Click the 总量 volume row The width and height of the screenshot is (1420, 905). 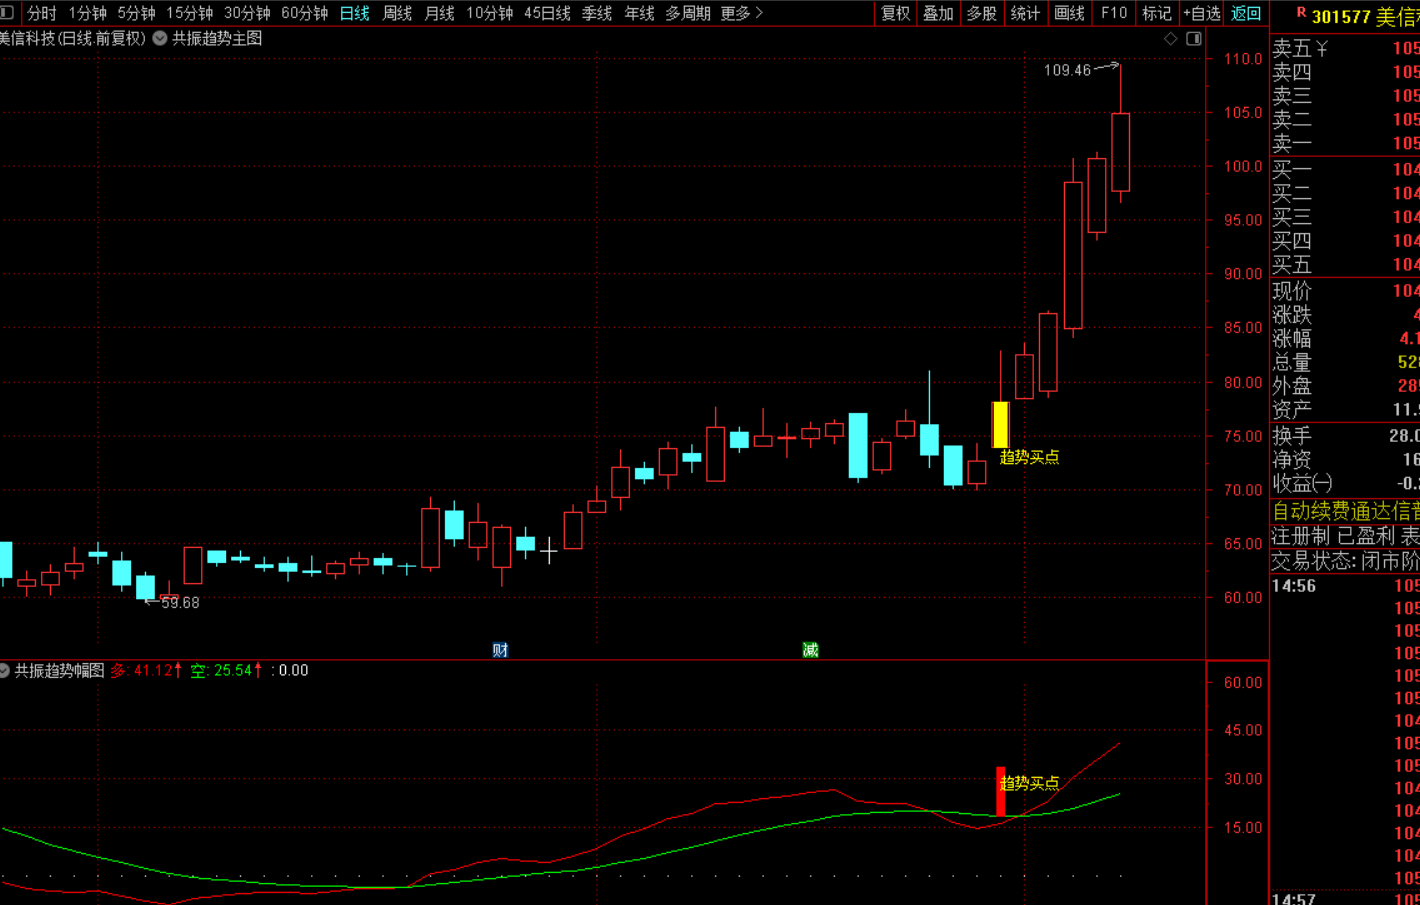[x=1345, y=362]
